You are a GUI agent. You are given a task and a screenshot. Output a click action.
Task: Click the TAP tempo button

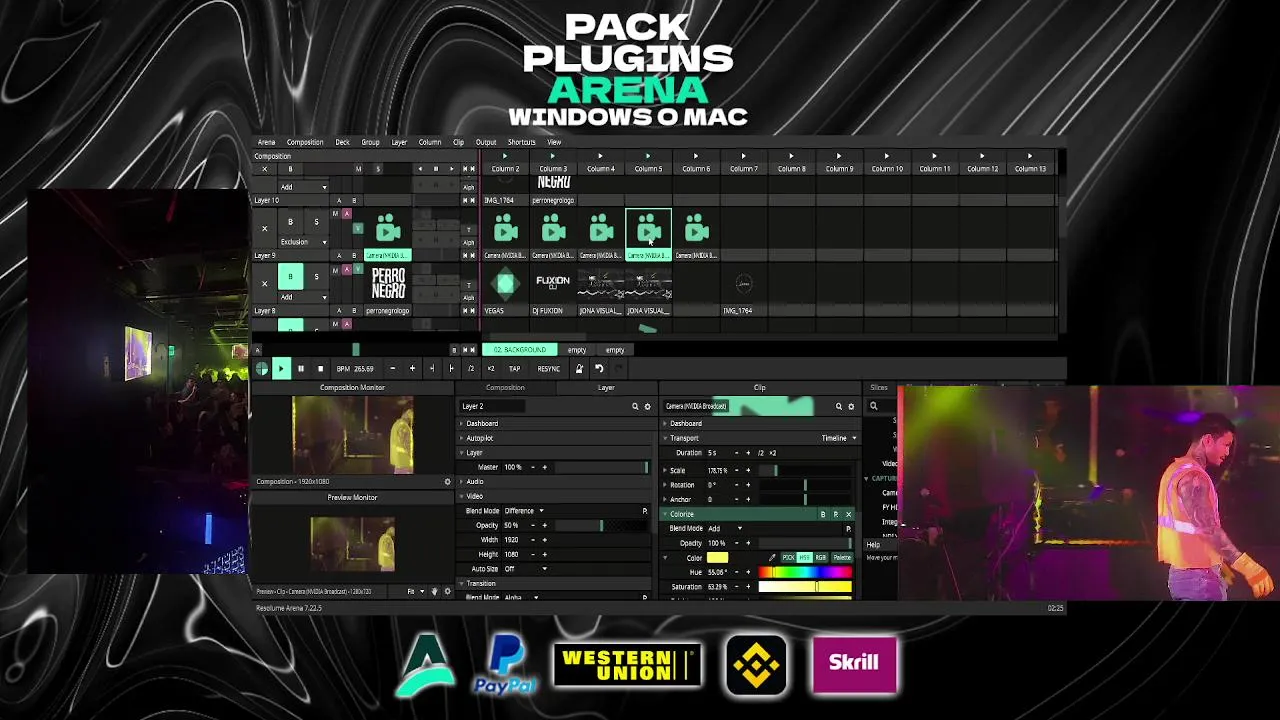pyautogui.click(x=514, y=369)
